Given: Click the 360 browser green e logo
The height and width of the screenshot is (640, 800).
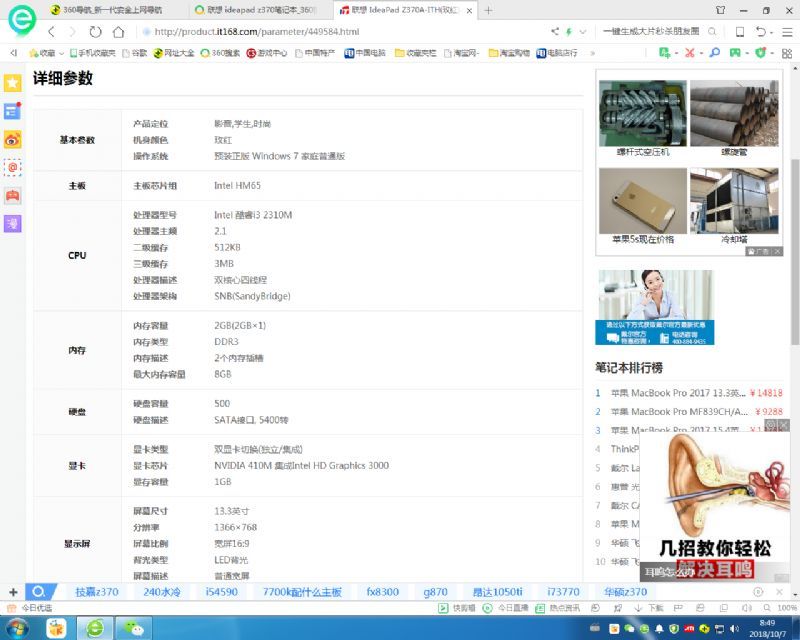Looking at the screenshot, I should coord(22,19).
